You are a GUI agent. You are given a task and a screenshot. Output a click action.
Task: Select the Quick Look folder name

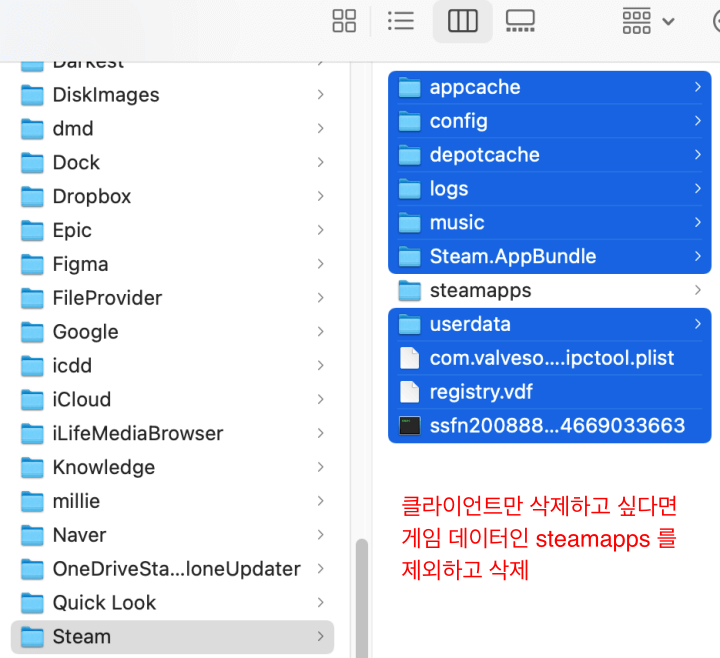click(104, 603)
